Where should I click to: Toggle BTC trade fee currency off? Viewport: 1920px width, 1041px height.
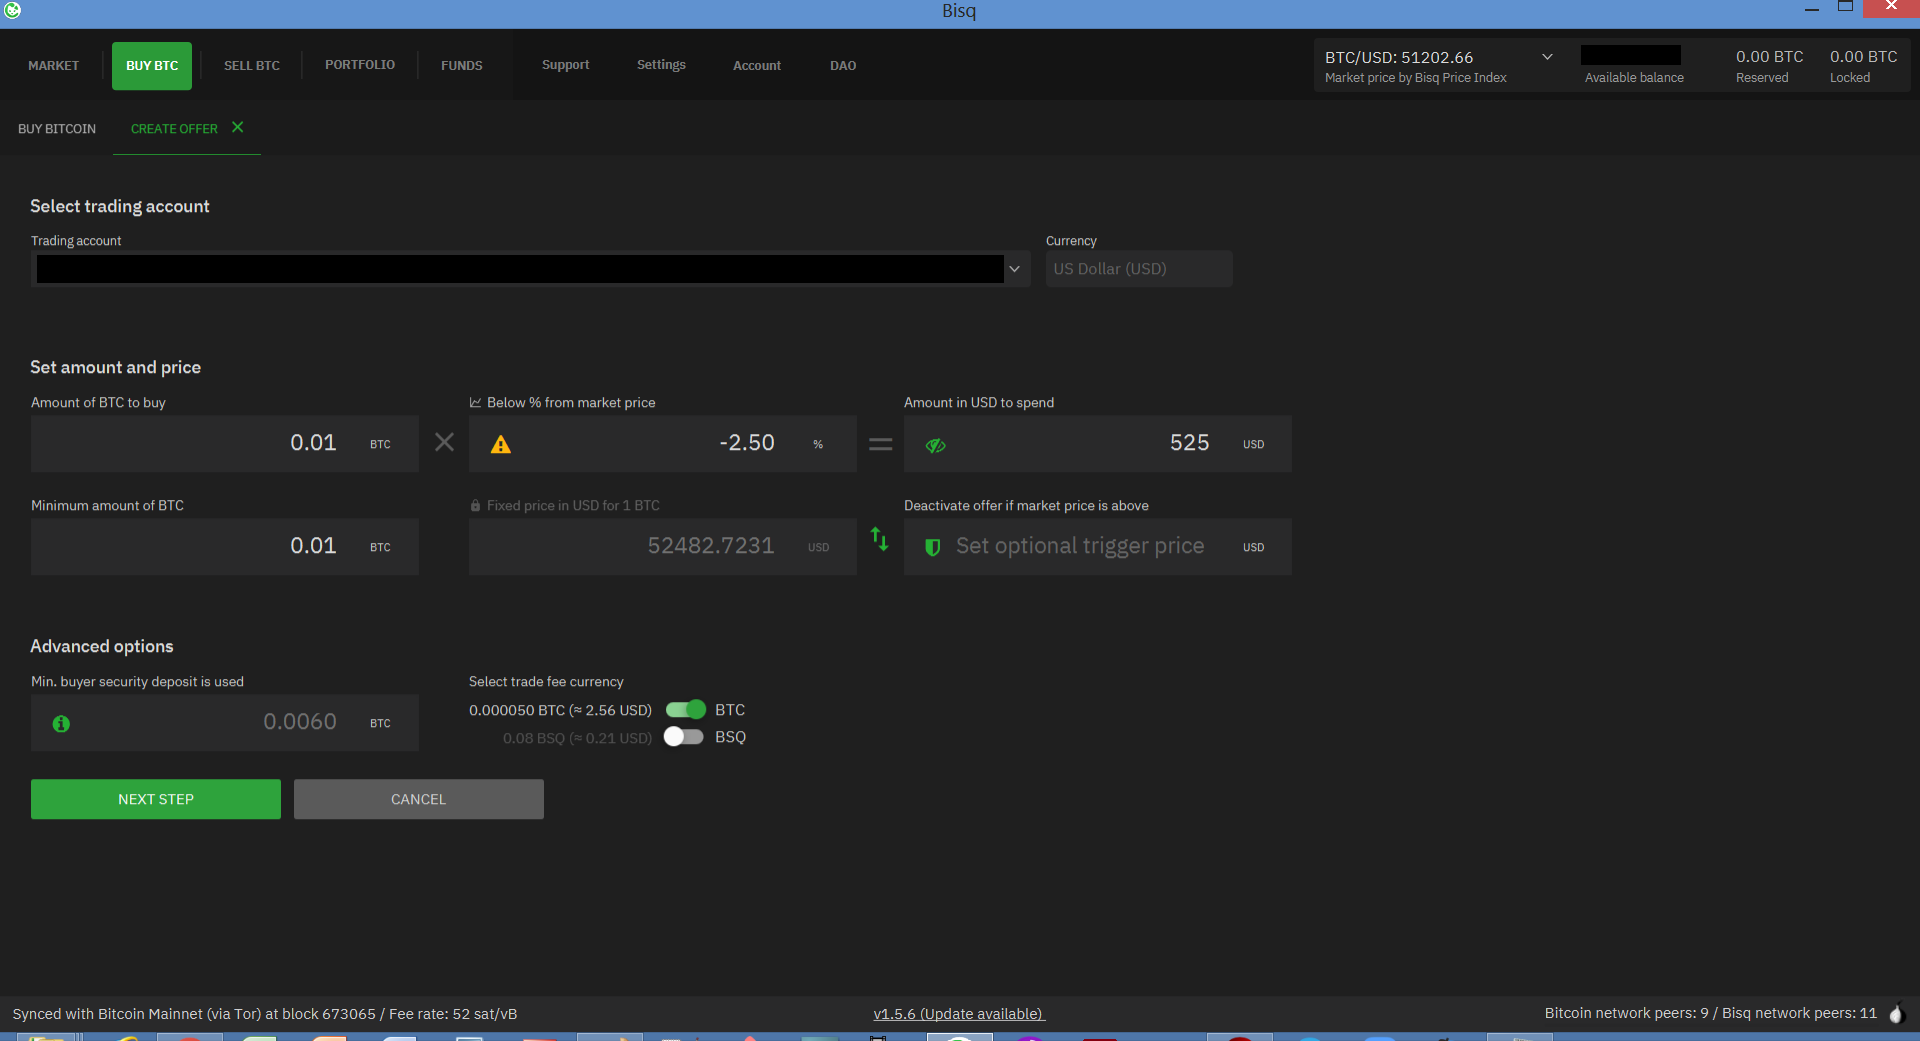(x=686, y=709)
